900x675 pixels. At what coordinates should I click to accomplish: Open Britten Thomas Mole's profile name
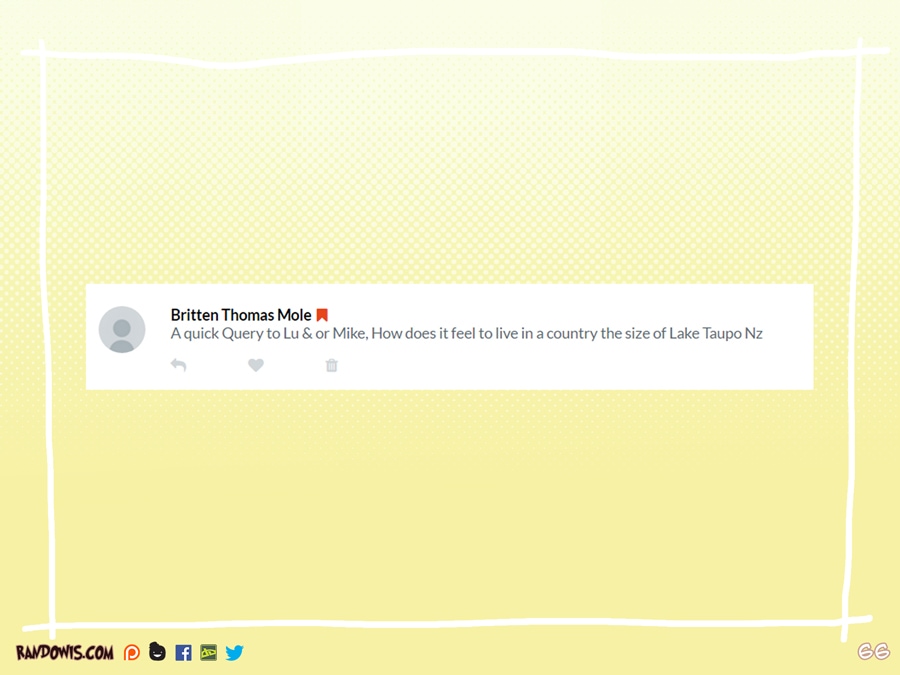(241, 315)
